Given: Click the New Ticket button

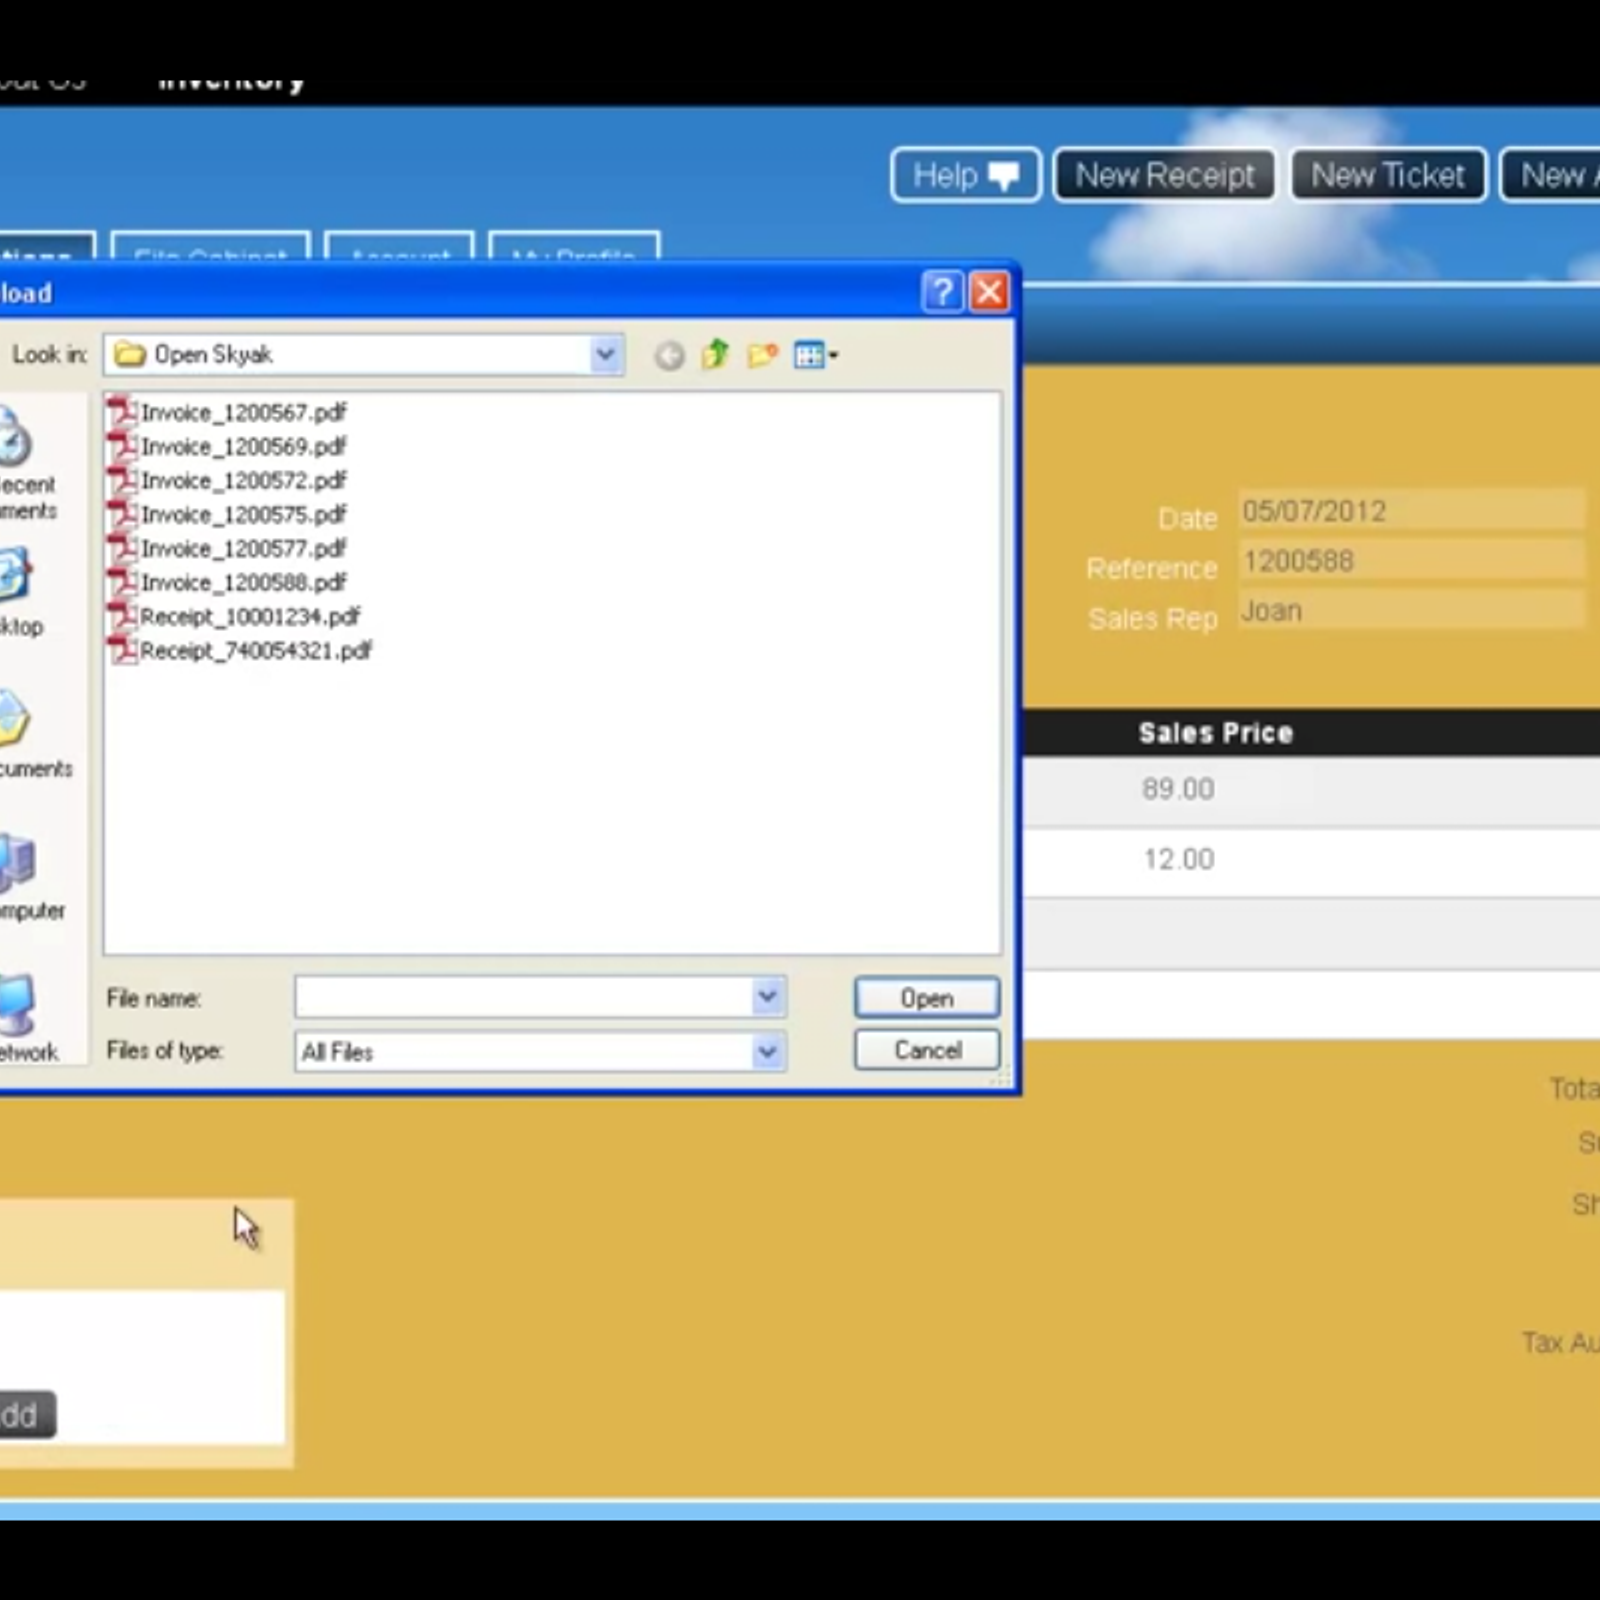Looking at the screenshot, I should pyautogui.click(x=1388, y=176).
